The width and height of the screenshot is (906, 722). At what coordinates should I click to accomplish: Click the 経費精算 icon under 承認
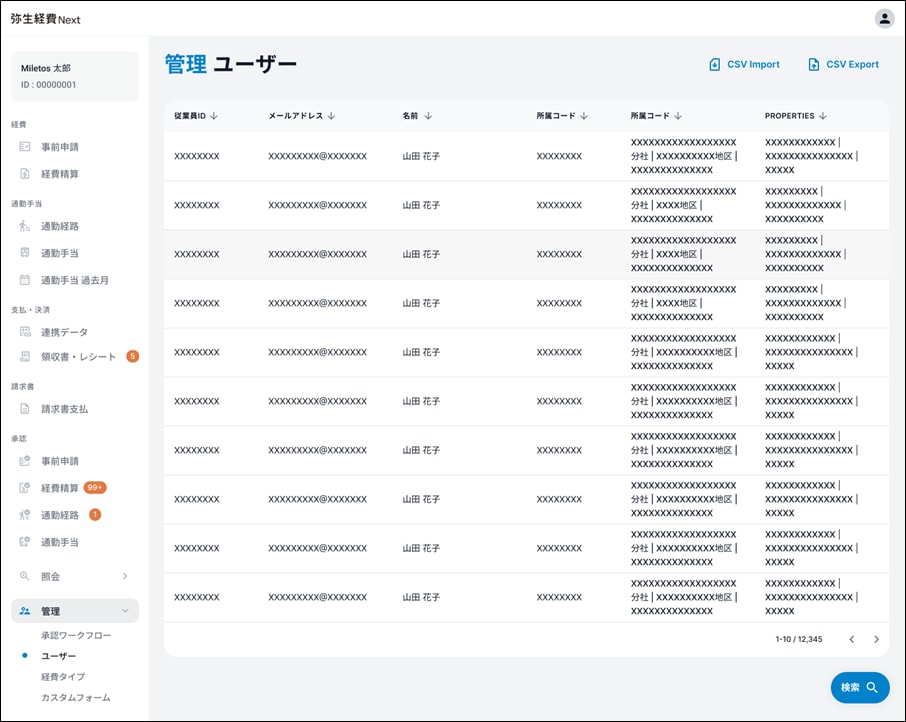click(x=25, y=487)
